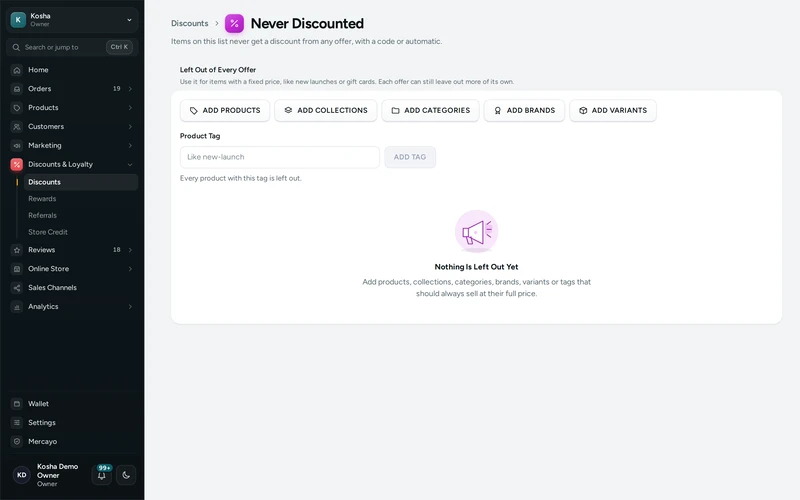The image size is (800, 500).
Task: Open the Kosha store switcher dropdown
Action: 72,20
